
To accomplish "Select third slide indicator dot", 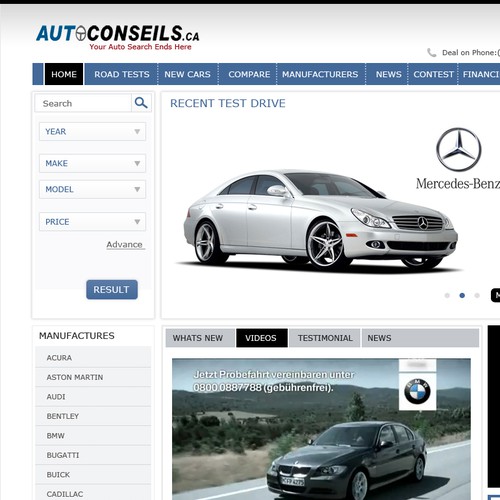I will (477, 295).
